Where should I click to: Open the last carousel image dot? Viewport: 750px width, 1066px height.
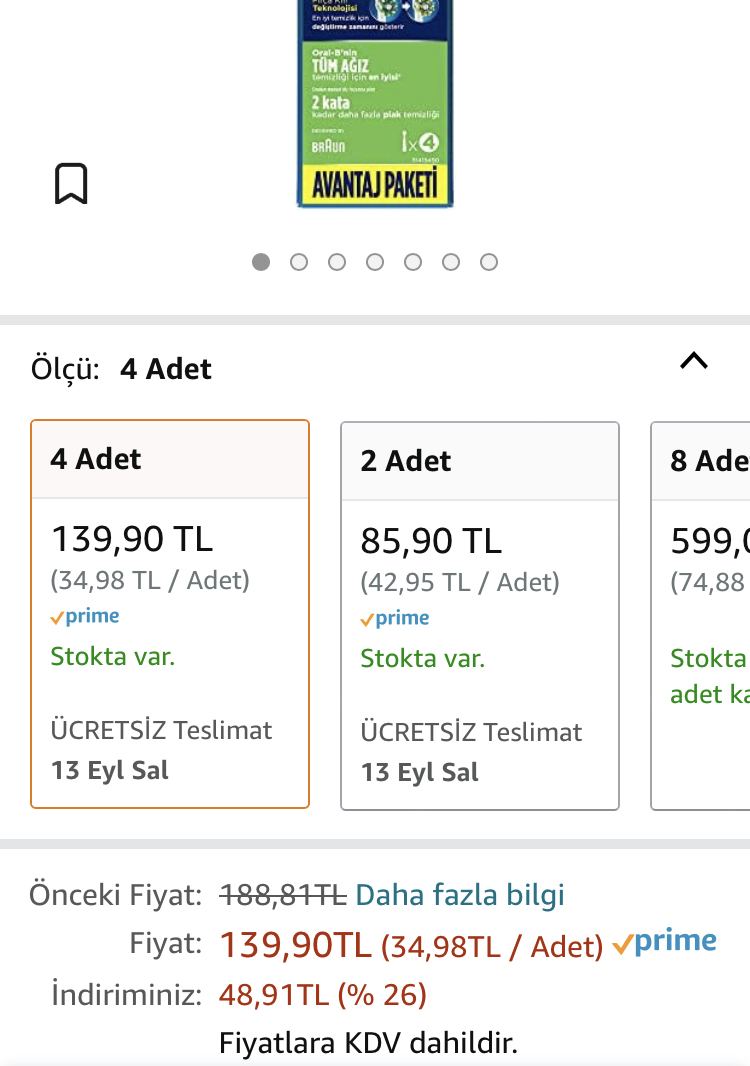pos(489,262)
